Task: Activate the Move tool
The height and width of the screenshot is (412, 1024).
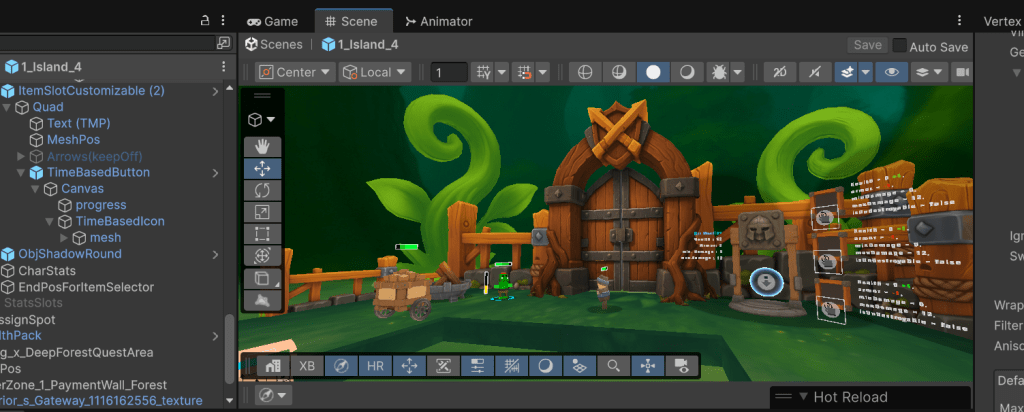Action: [262, 168]
